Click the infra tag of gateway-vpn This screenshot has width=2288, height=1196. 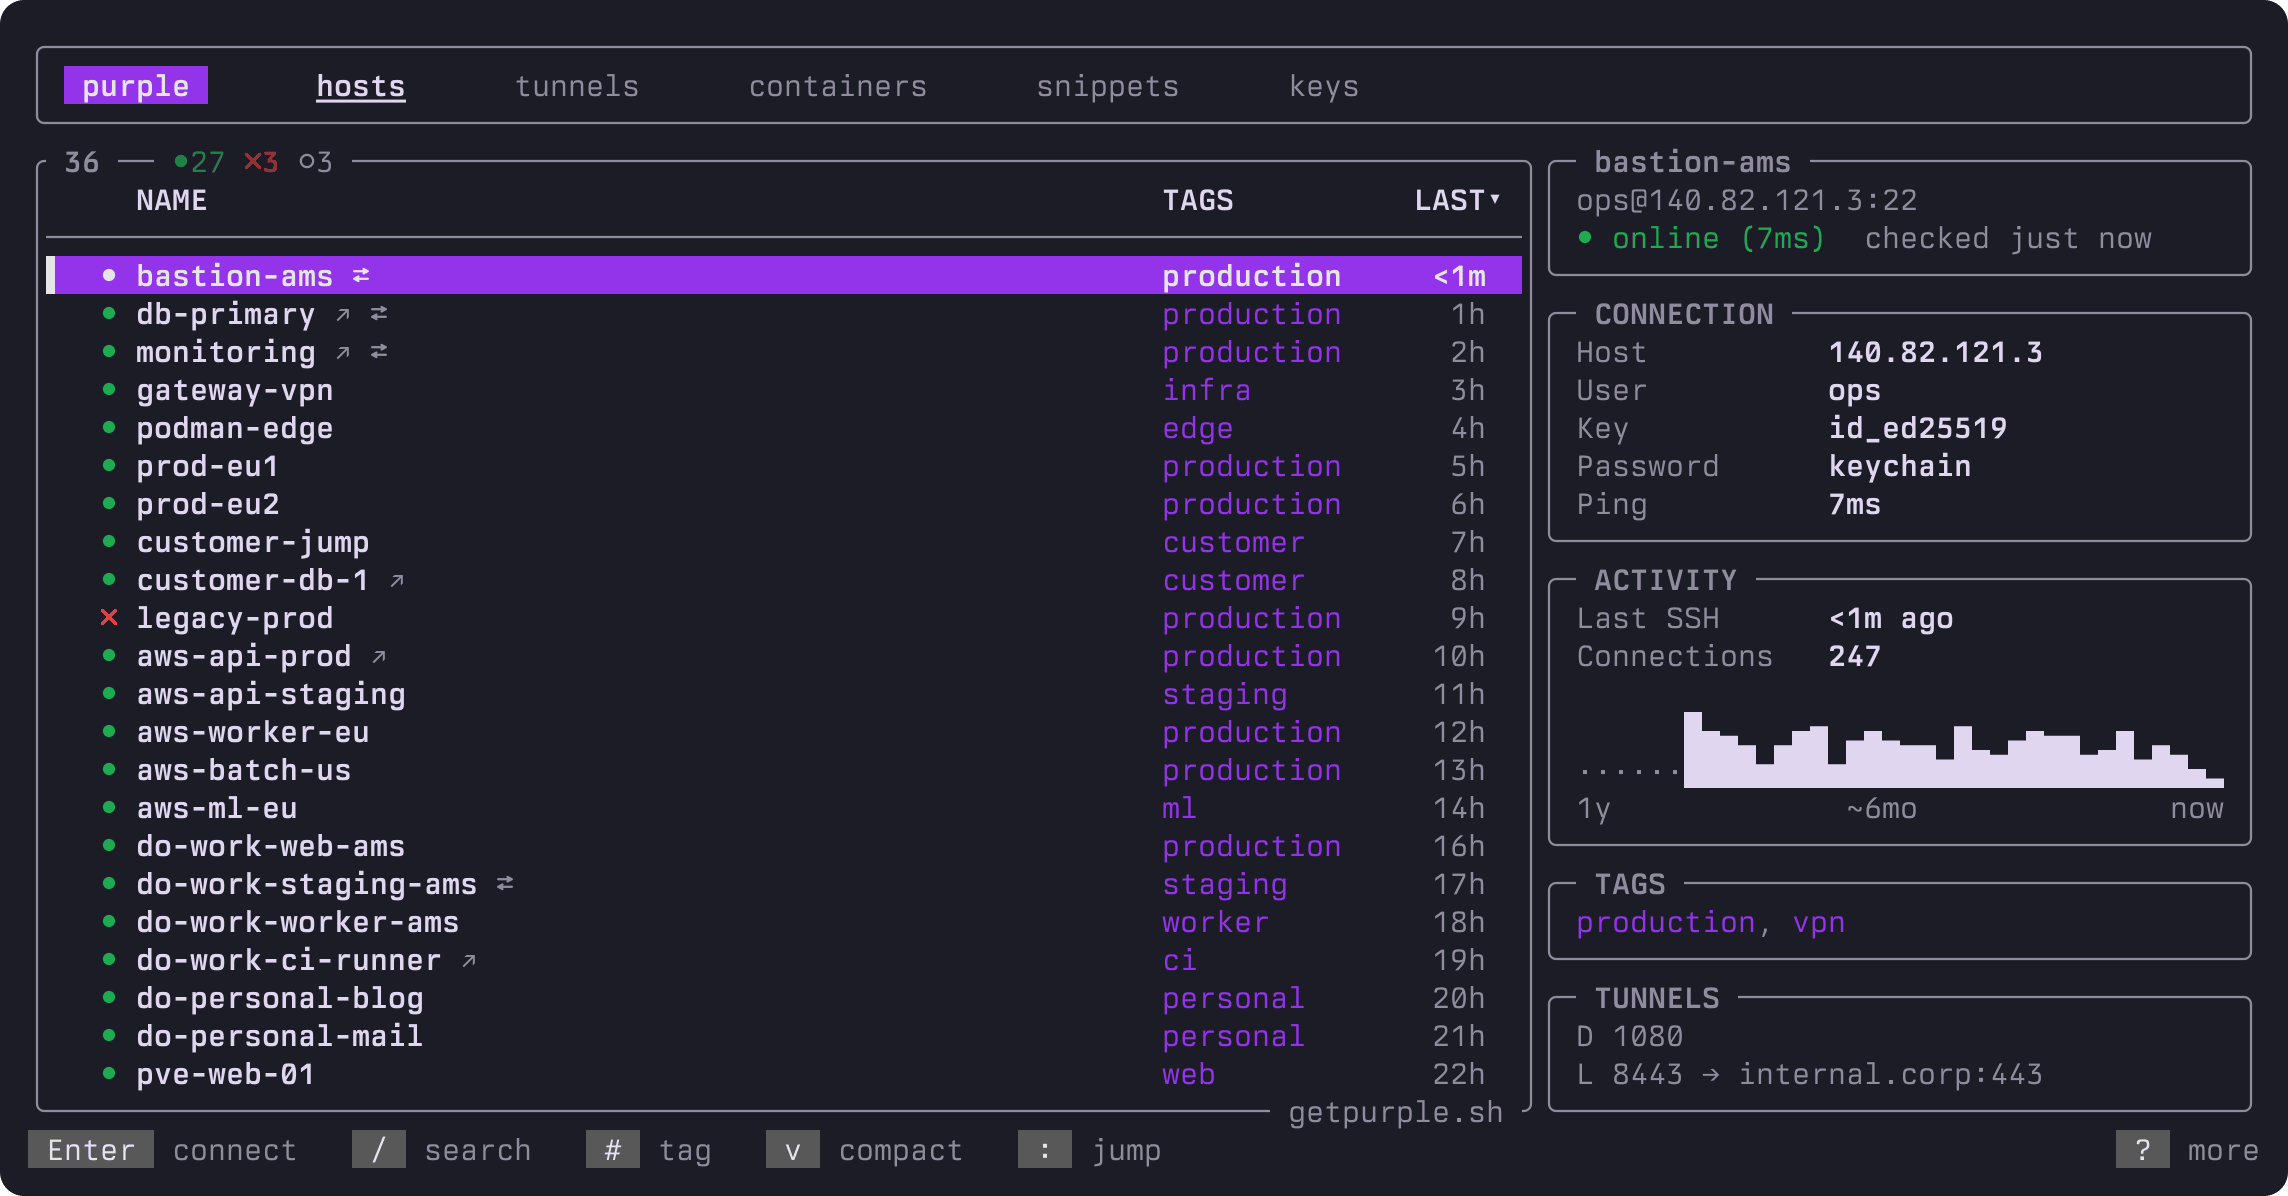[1207, 390]
